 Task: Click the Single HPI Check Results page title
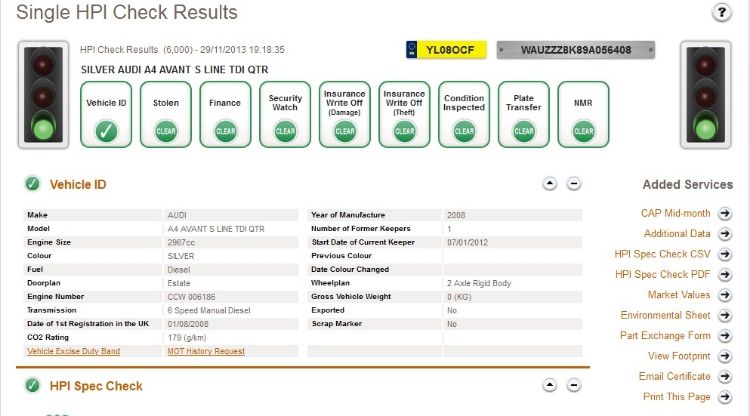pos(127,12)
